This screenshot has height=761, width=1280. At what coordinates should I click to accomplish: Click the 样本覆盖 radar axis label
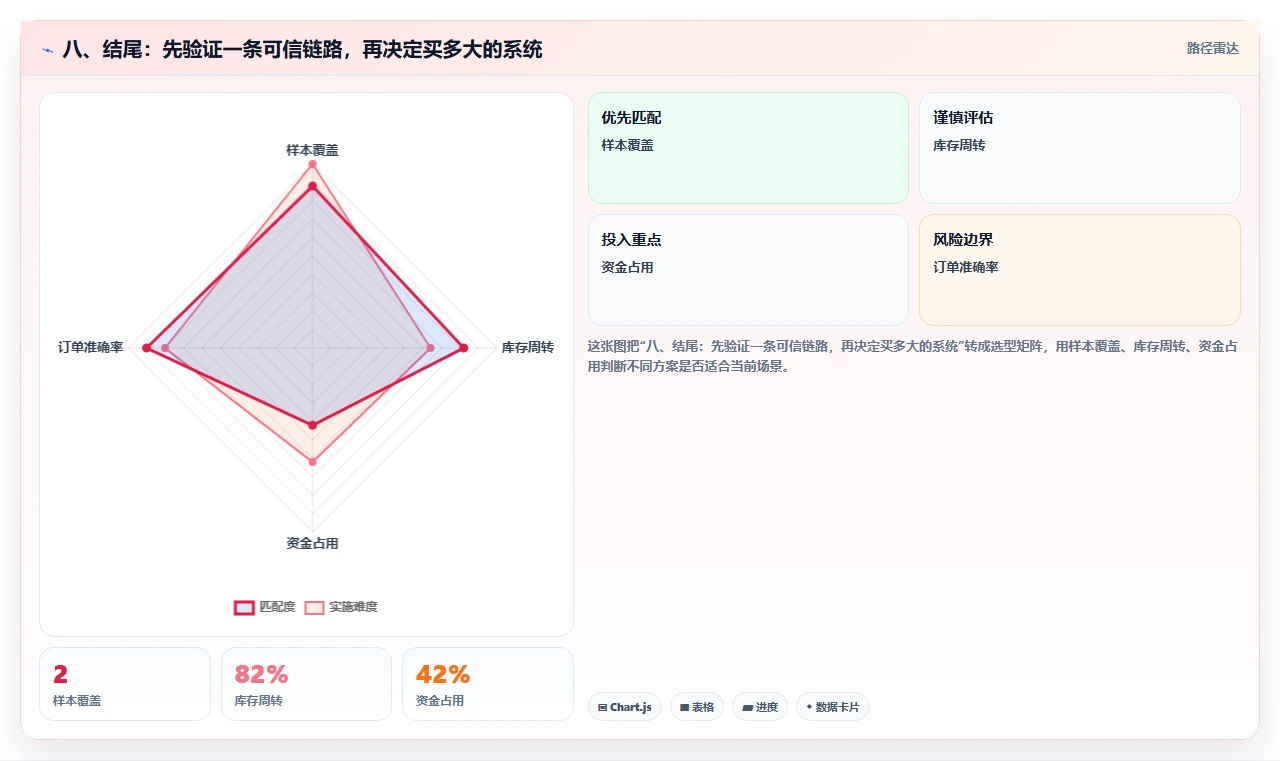[x=312, y=150]
